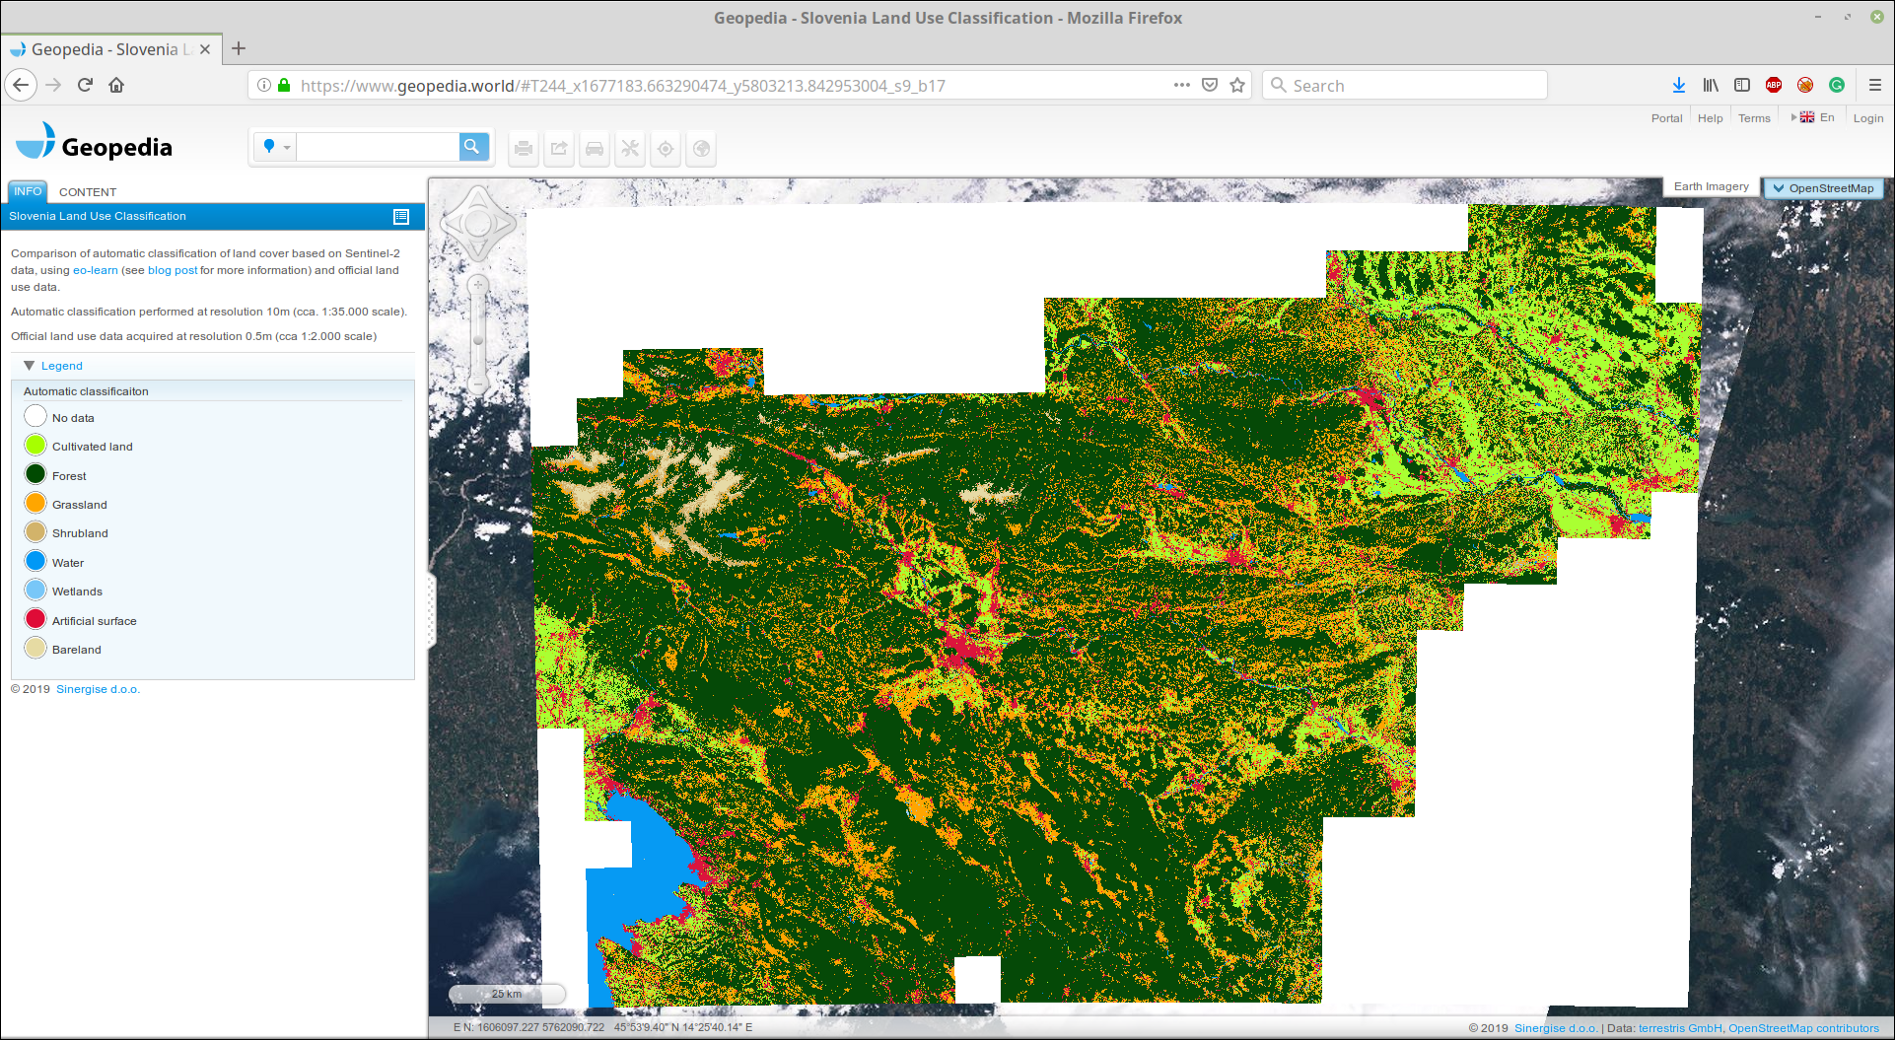The height and width of the screenshot is (1040, 1895).
Task: Click the Login link
Action: pos(1868,118)
